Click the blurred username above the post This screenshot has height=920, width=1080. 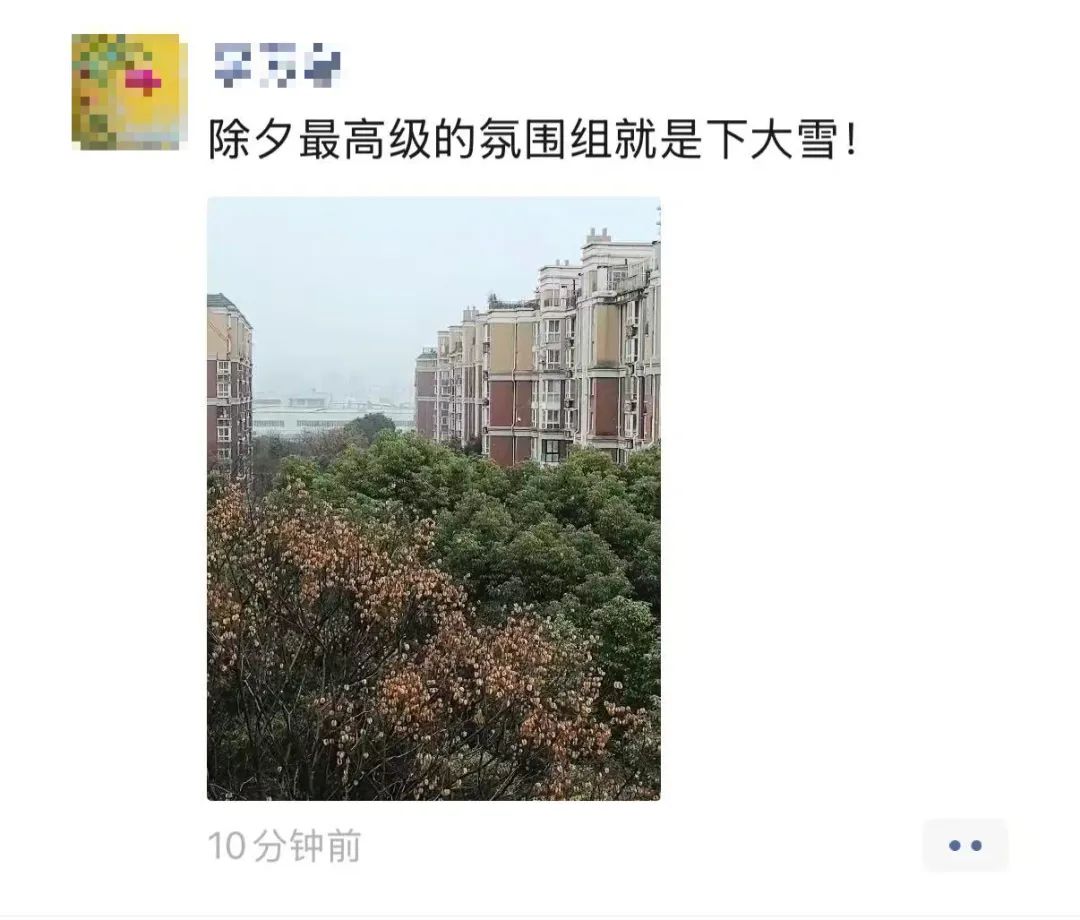click(278, 65)
